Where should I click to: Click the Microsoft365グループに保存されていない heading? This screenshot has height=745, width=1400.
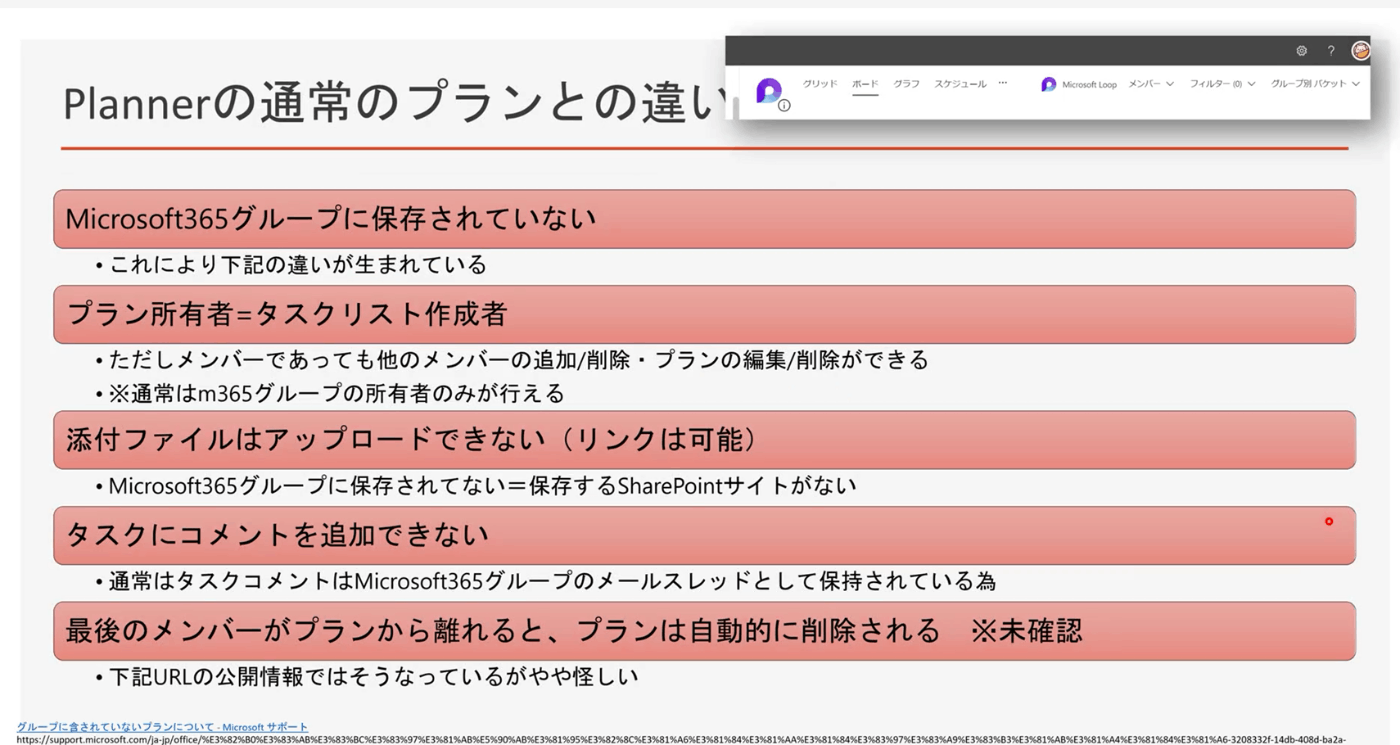(x=704, y=219)
